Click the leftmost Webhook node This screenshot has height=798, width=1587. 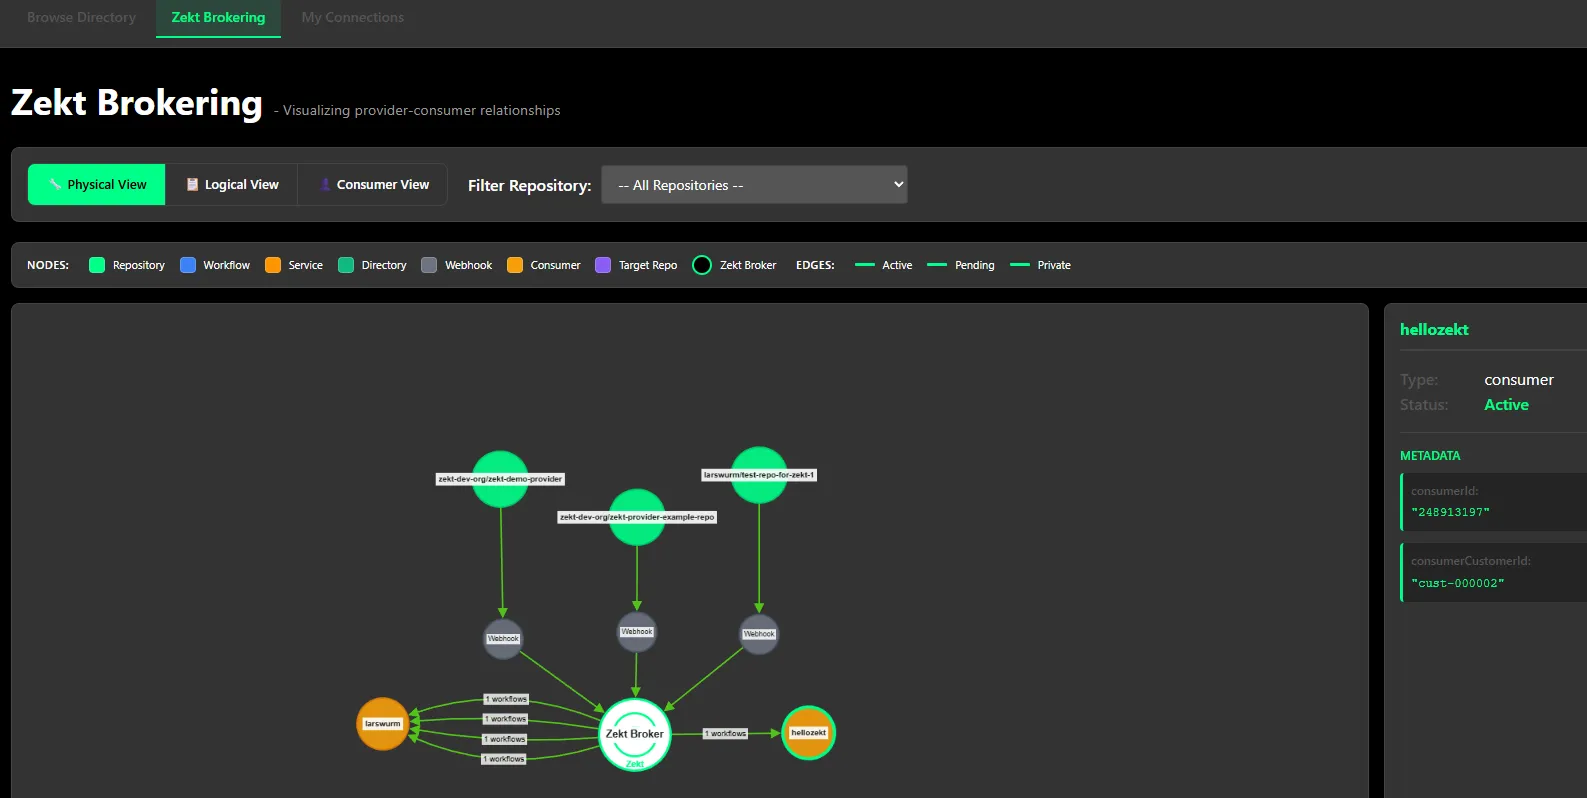click(x=503, y=639)
